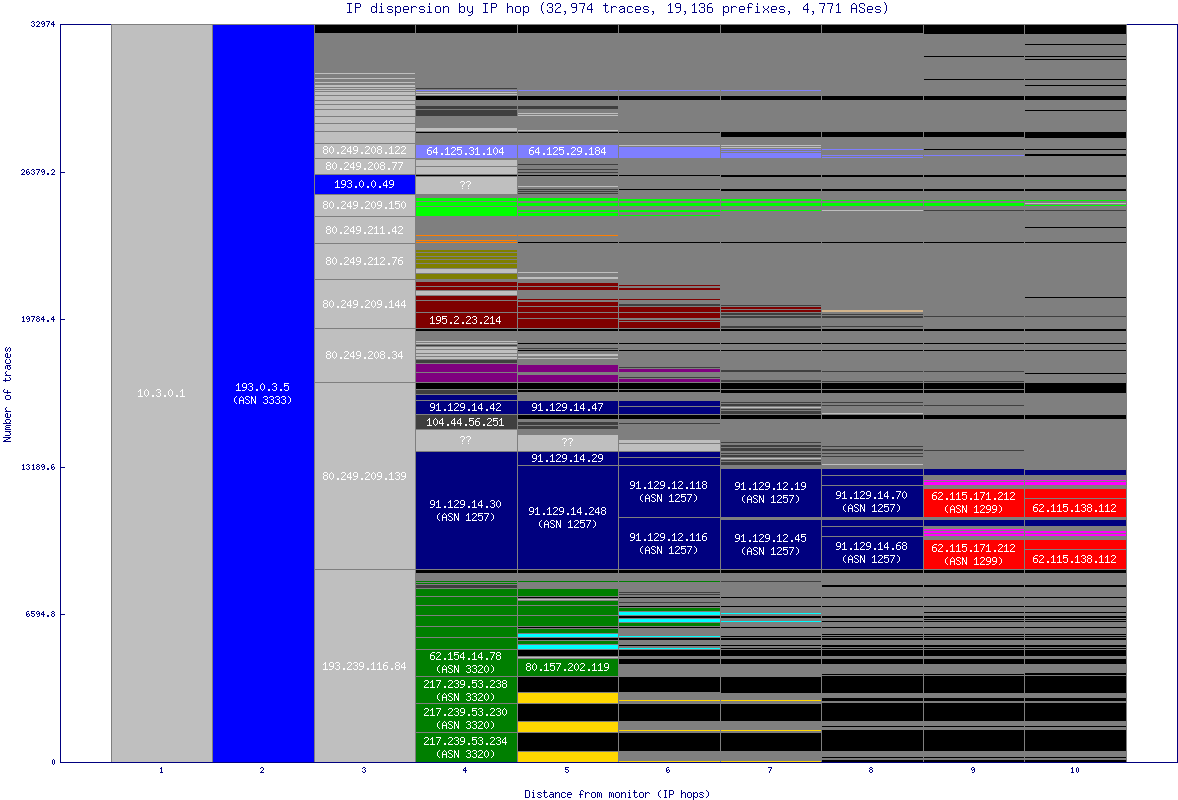Select the 193.239.116.84 block
The height and width of the screenshot is (800, 1178).
pos(364,664)
